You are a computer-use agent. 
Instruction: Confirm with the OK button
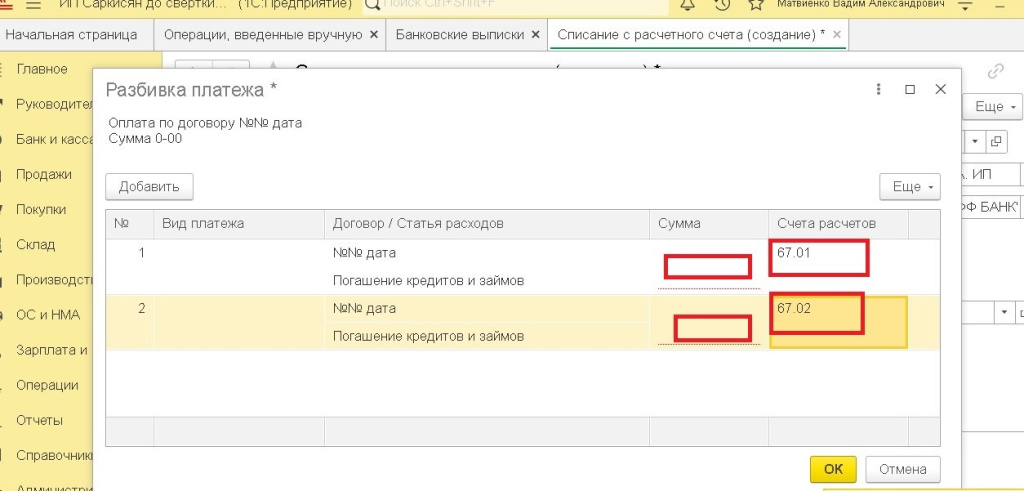point(833,469)
